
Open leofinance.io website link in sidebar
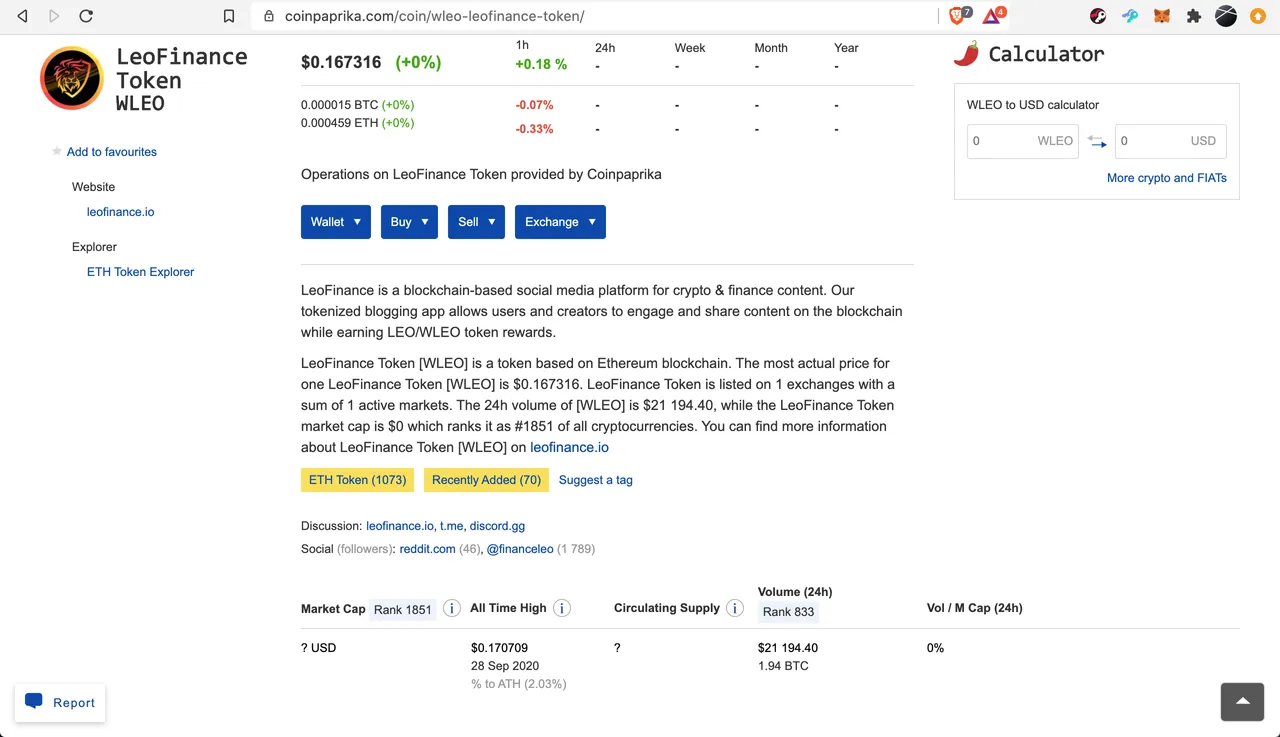point(121,212)
